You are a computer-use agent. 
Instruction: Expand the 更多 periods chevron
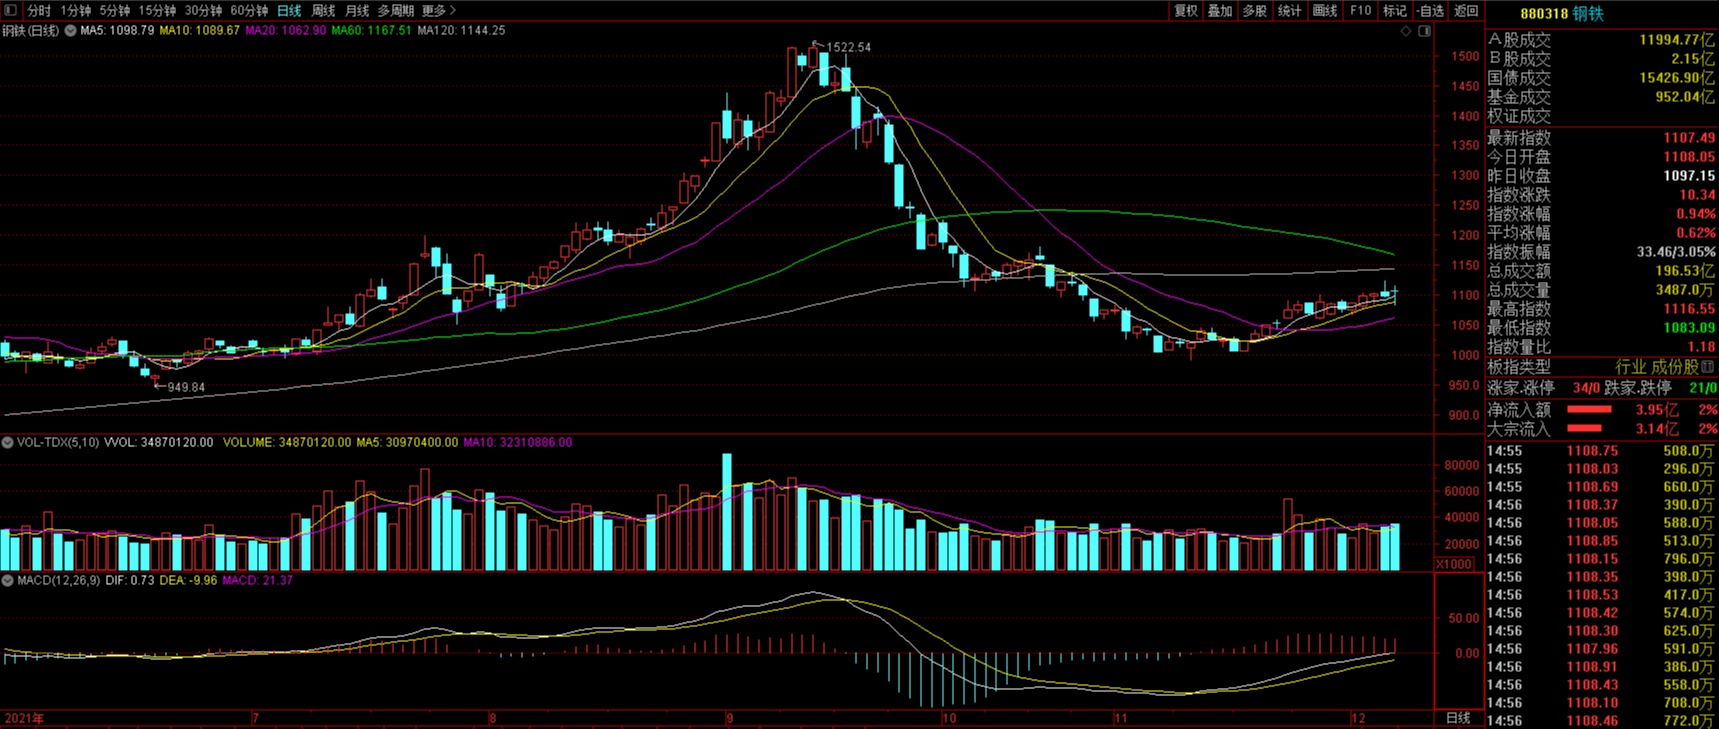[452, 10]
